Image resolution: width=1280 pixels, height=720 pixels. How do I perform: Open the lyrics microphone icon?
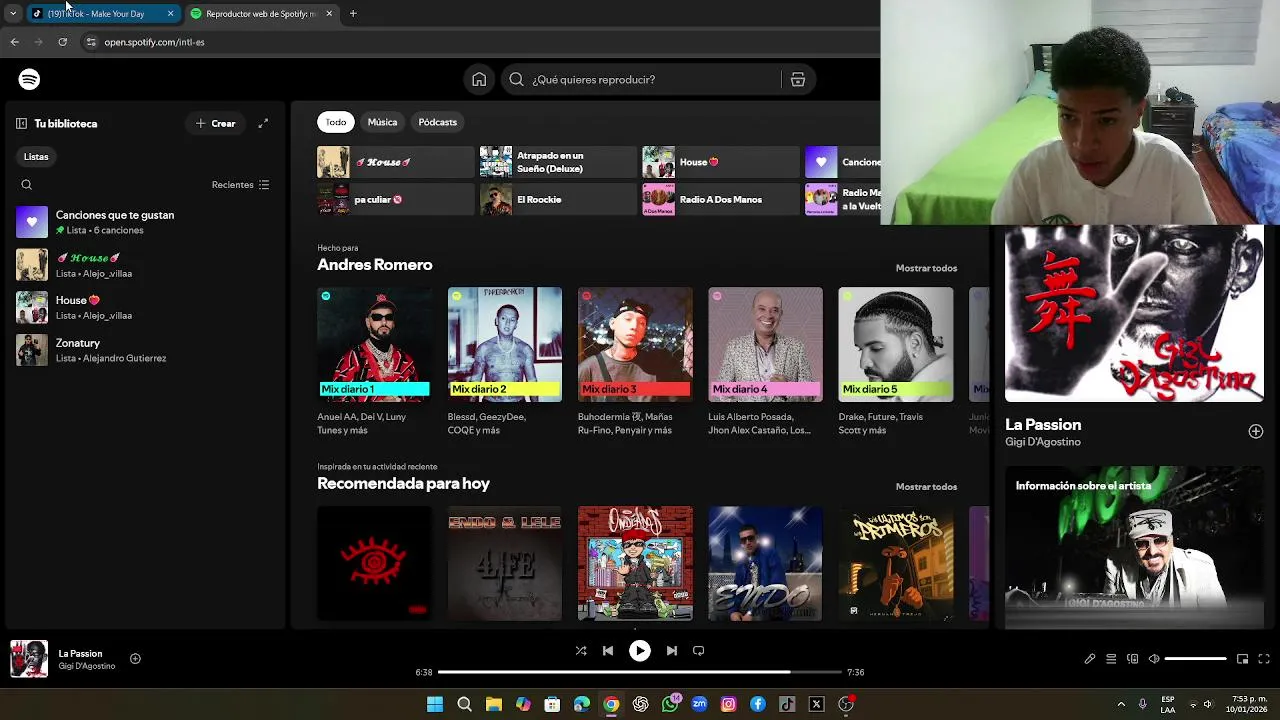tap(1090, 659)
